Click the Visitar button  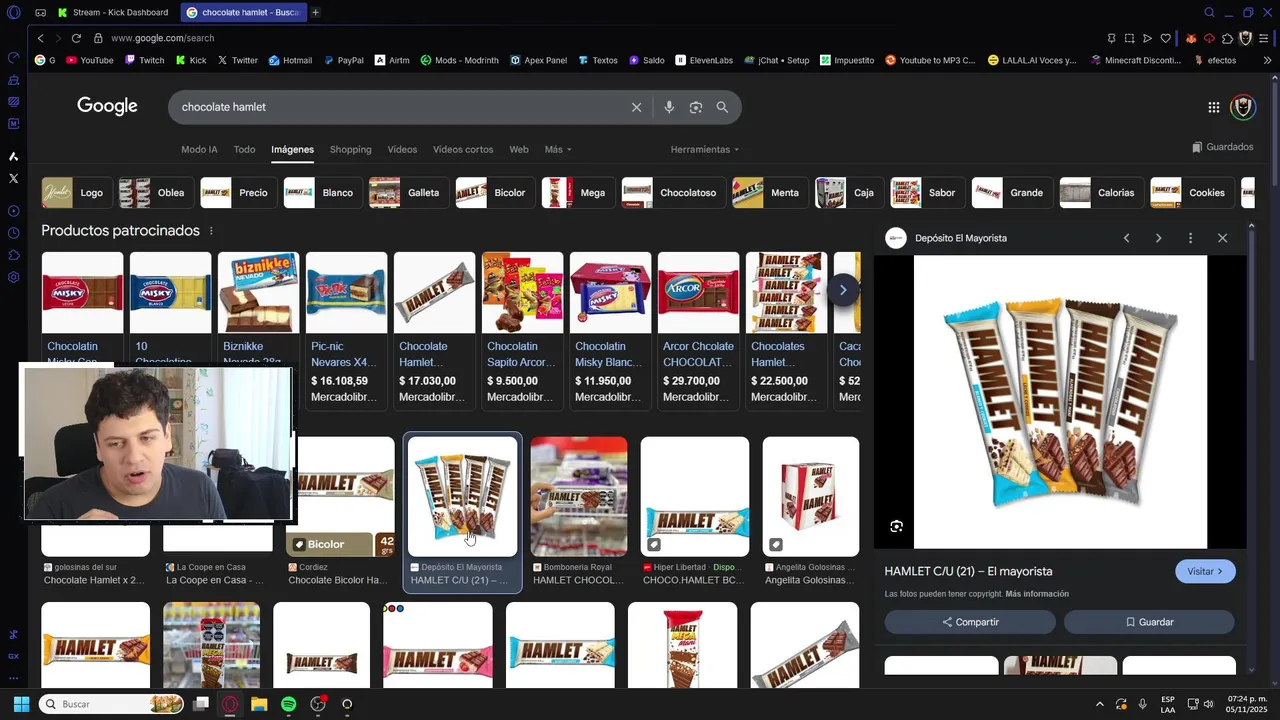click(1205, 571)
